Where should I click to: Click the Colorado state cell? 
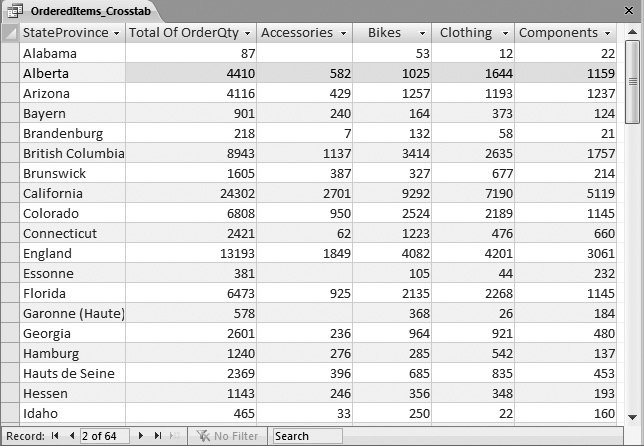(x=72, y=214)
